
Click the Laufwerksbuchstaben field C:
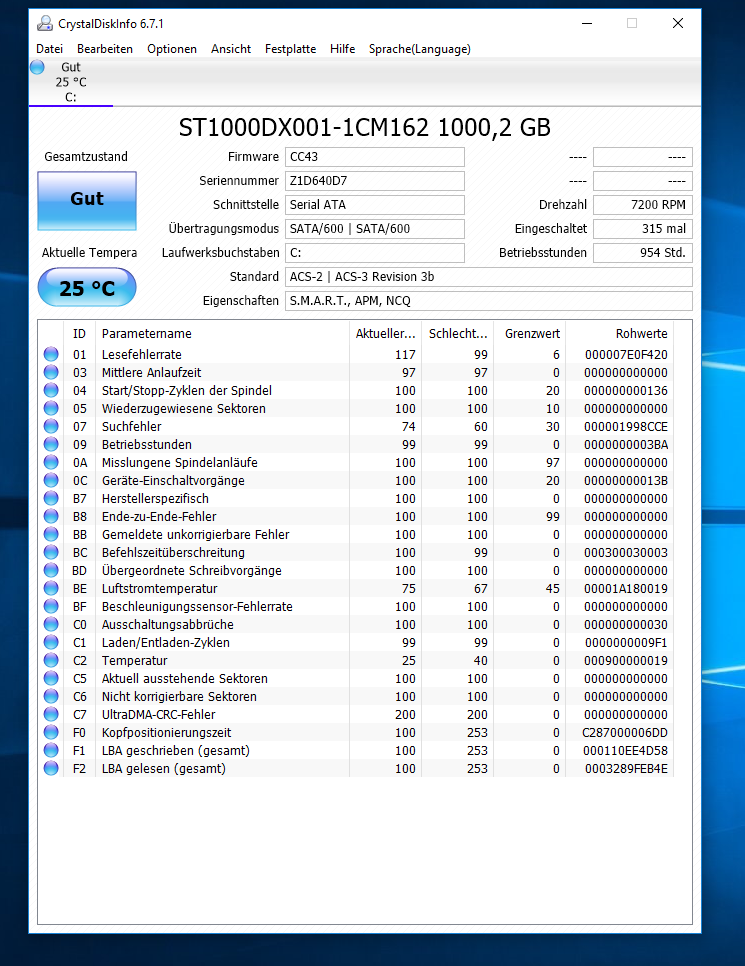click(x=375, y=253)
